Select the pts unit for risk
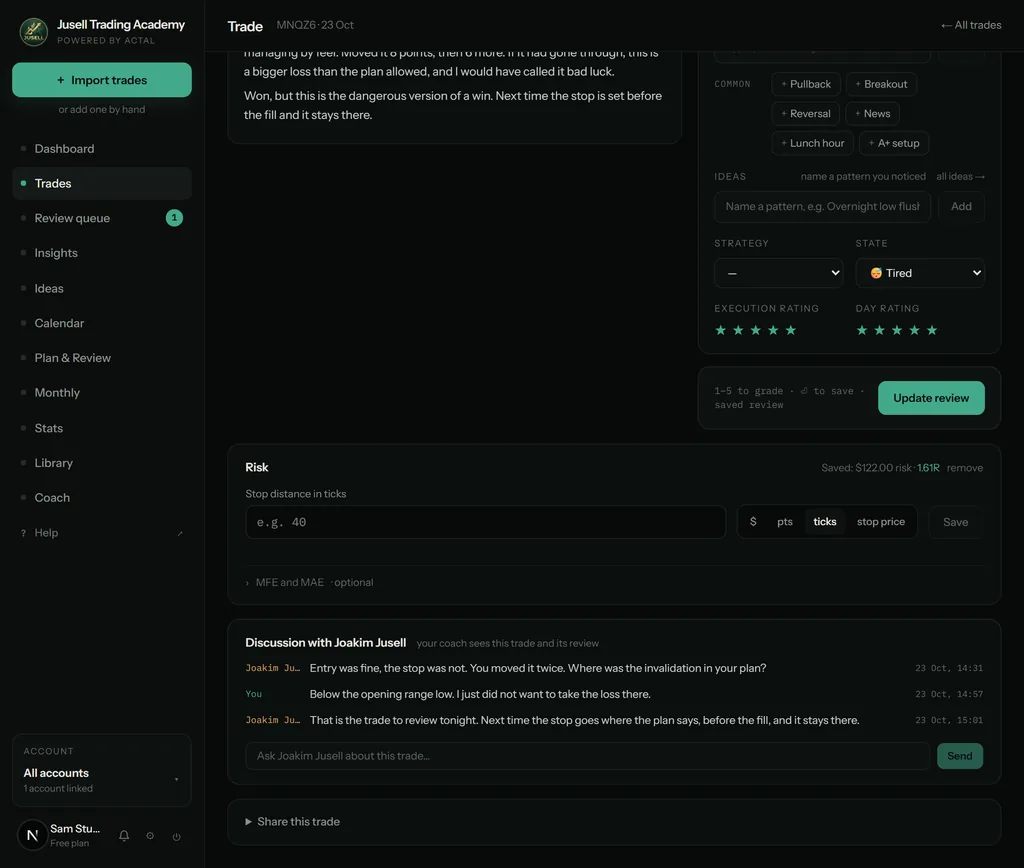The width and height of the screenshot is (1024, 868). [x=785, y=522]
